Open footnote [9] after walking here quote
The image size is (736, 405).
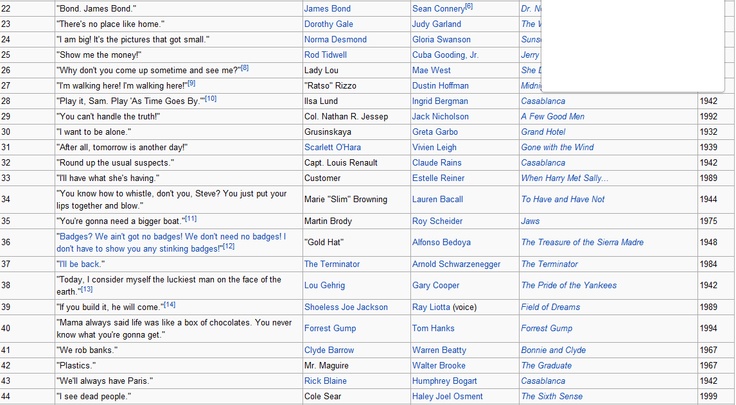click(191, 84)
